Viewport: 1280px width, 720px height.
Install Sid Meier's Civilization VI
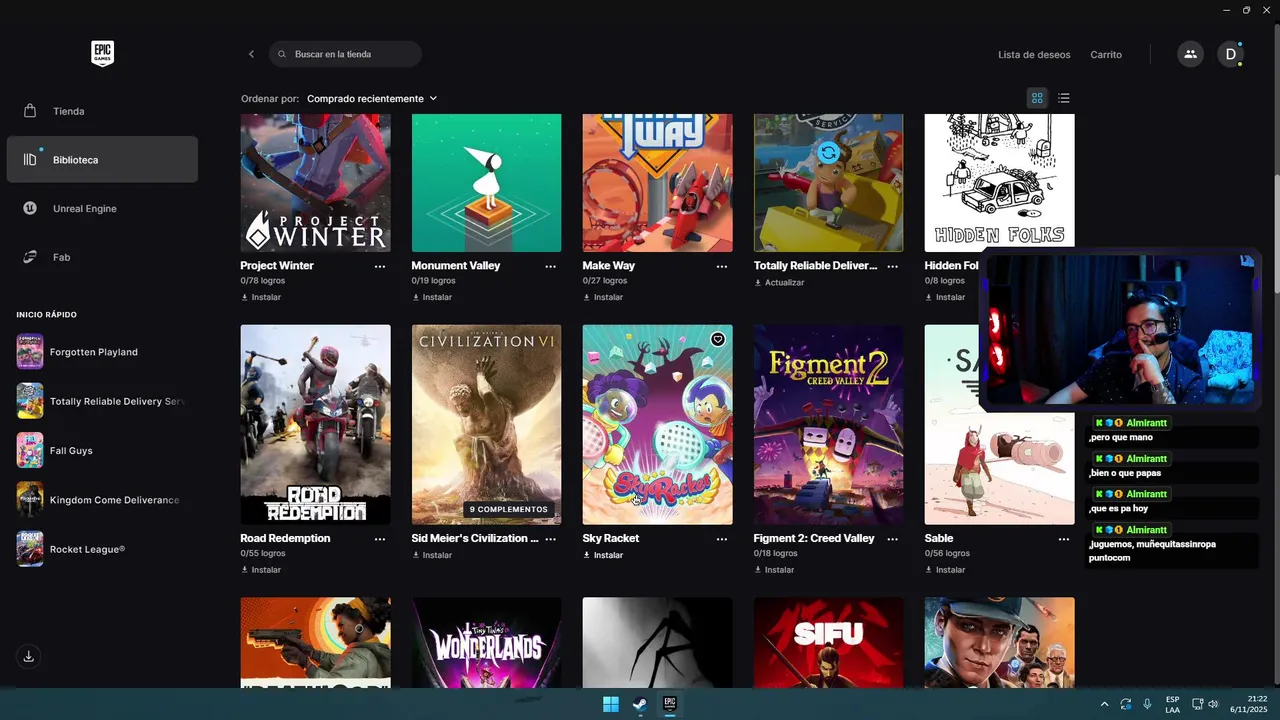pos(432,555)
